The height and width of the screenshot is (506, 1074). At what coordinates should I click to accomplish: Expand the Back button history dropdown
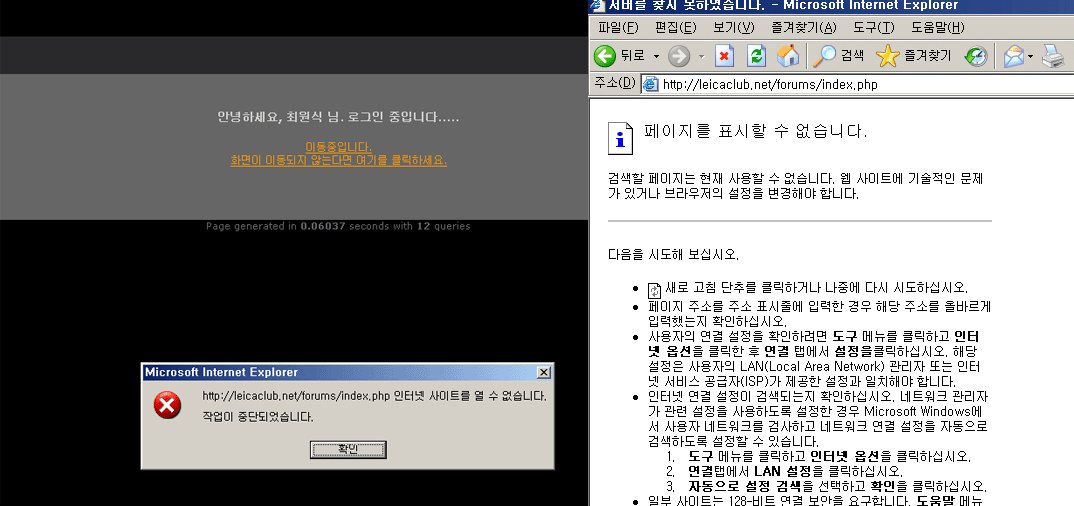[656, 56]
